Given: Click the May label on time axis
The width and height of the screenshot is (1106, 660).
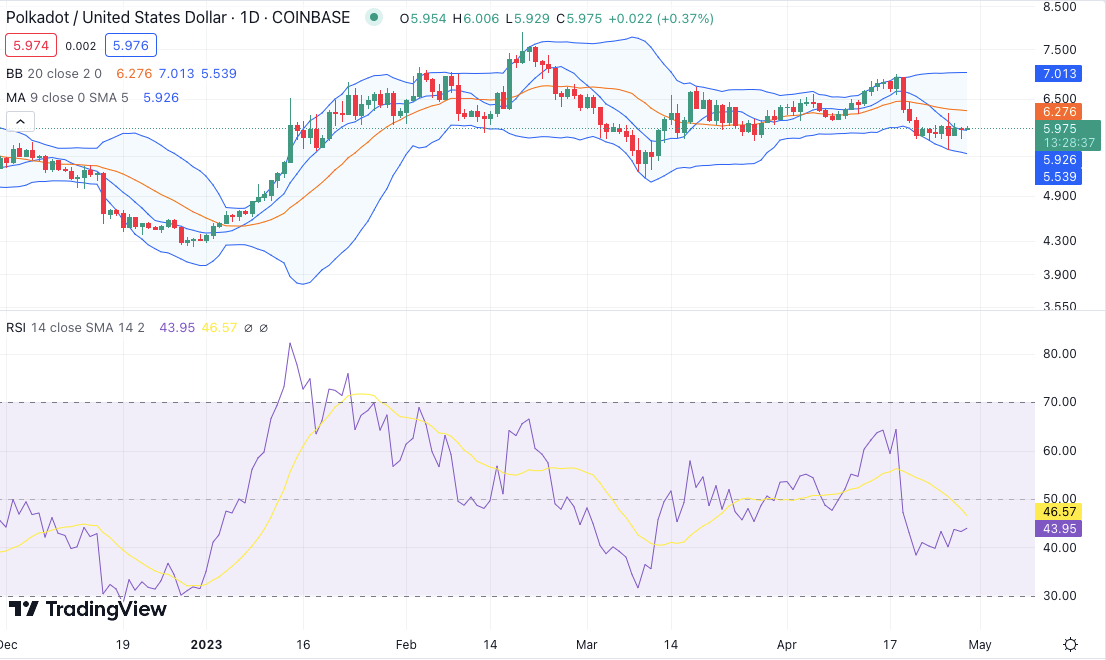Looking at the screenshot, I should pyautogui.click(x=980, y=644).
